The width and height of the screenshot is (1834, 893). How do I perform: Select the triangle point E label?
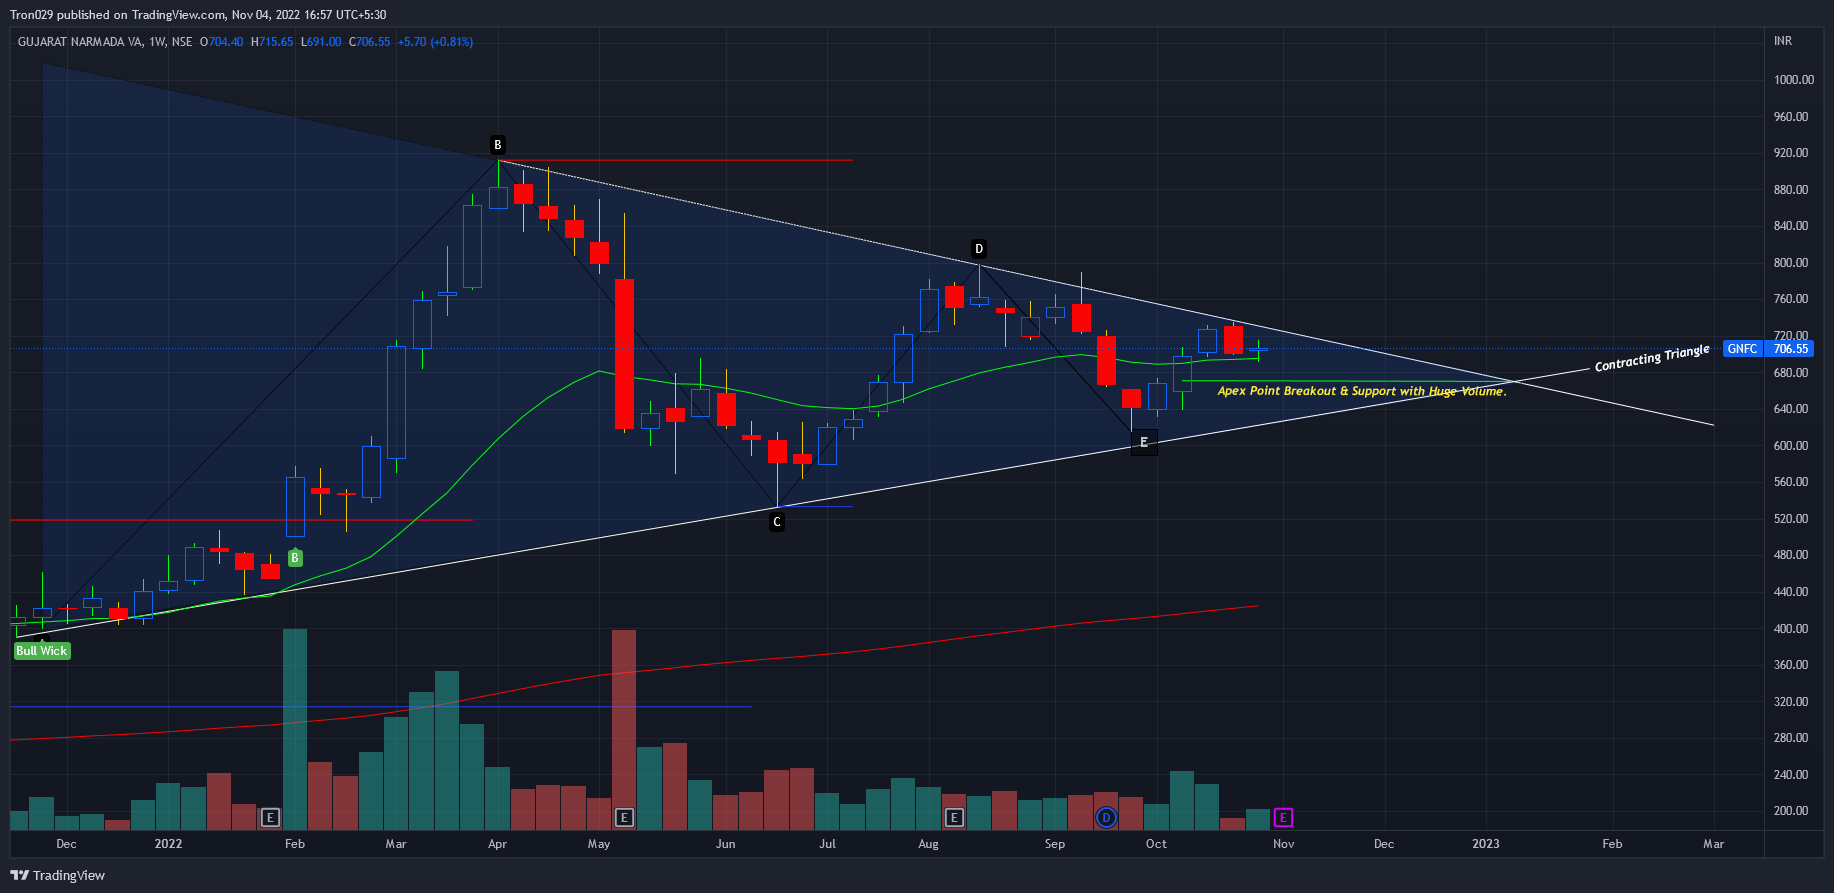1144,442
